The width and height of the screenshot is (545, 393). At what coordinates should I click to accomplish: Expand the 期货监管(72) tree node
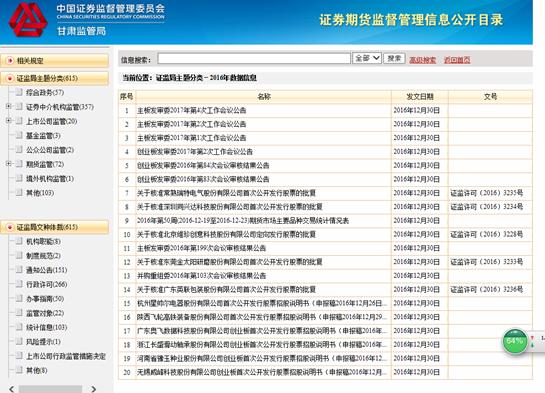coord(9,164)
